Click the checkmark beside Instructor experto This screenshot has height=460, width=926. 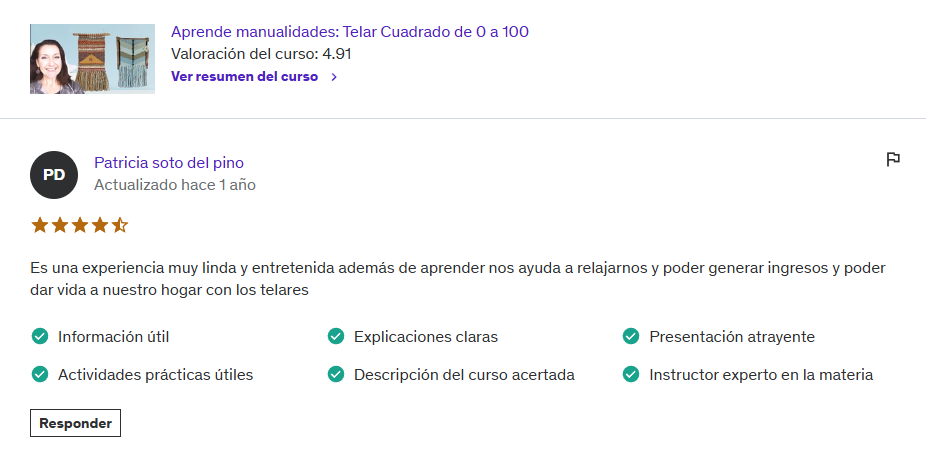[631, 375]
